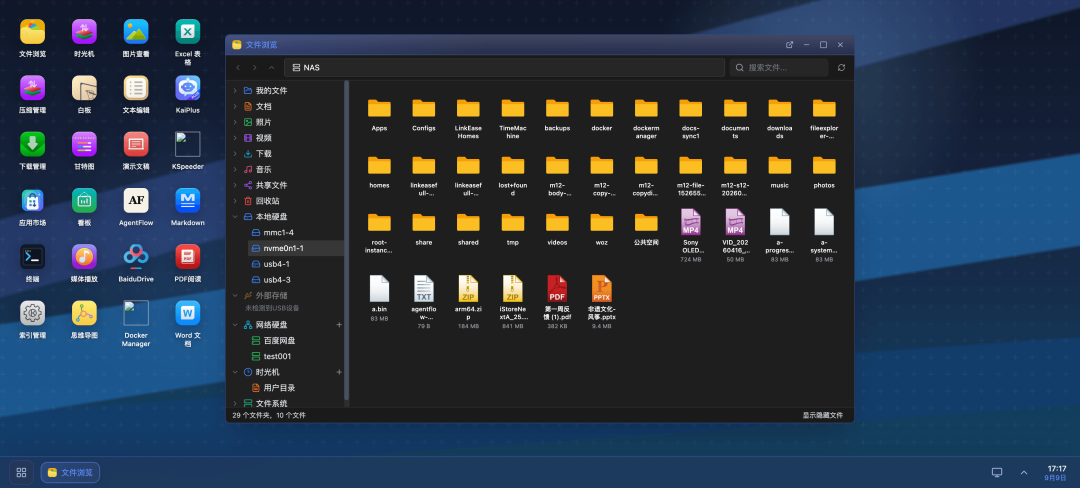Collapse the 网络硬盘 tree section
This screenshot has height=488, width=1080.
(235, 325)
